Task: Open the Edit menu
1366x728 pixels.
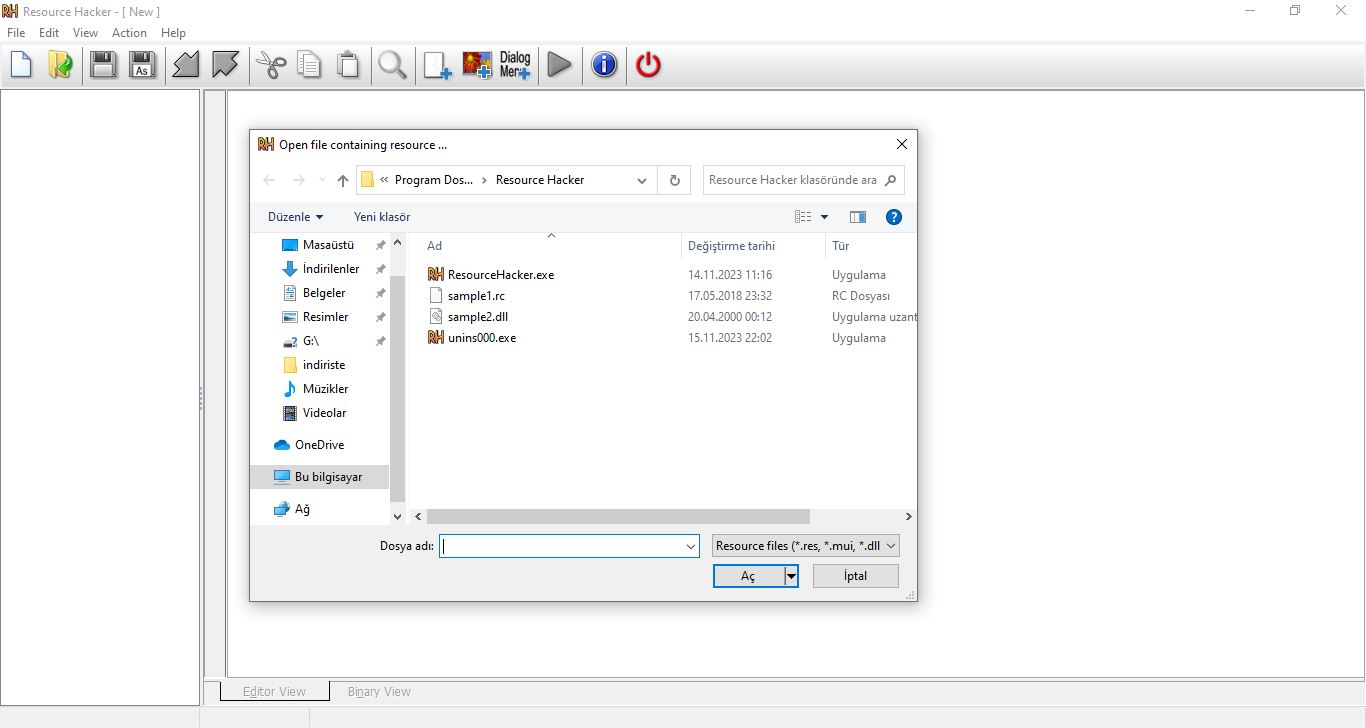Action: 49,33
